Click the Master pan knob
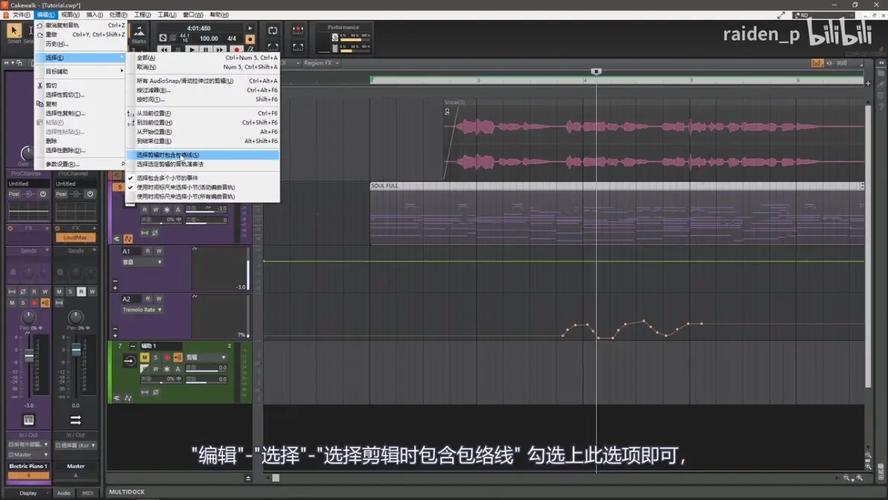The width and height of the screenshot is (888, 500). click(75, 317)
